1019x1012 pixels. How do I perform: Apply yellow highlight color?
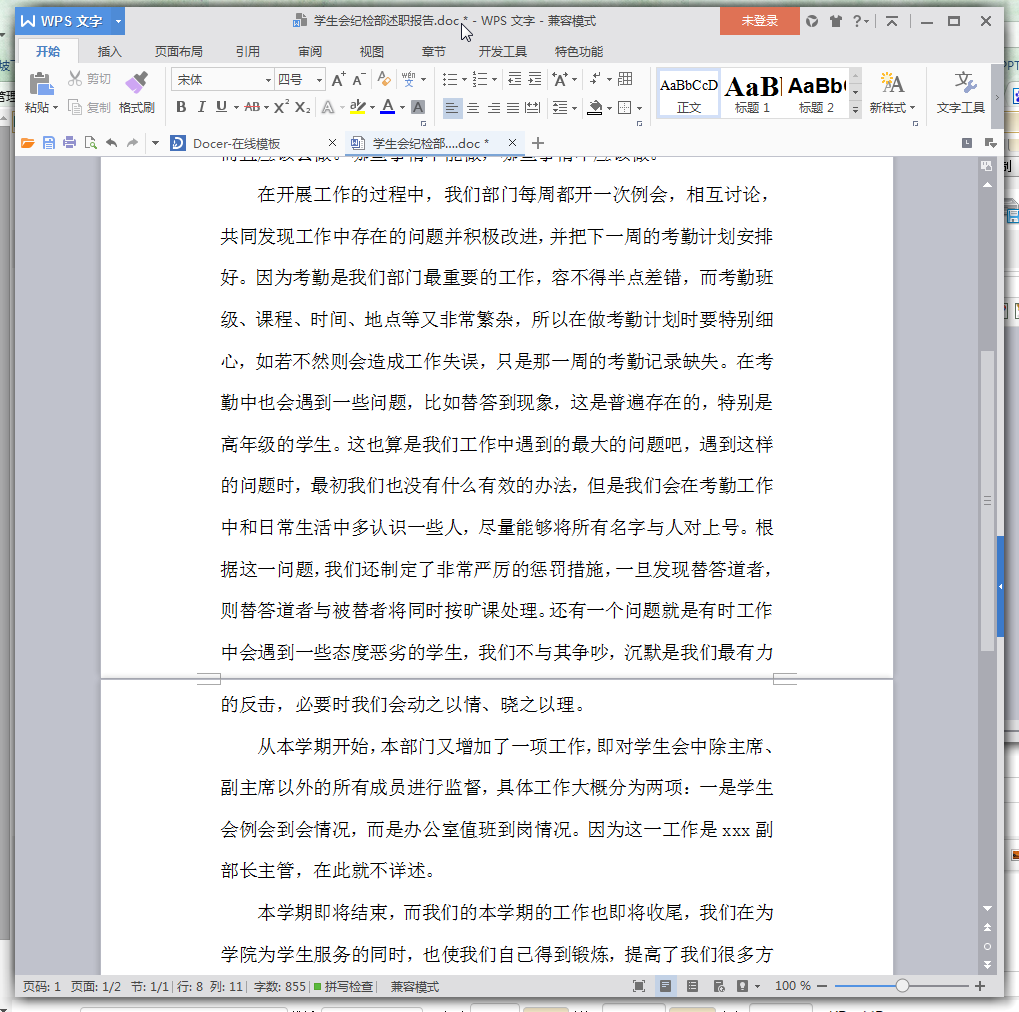[357, 107]
